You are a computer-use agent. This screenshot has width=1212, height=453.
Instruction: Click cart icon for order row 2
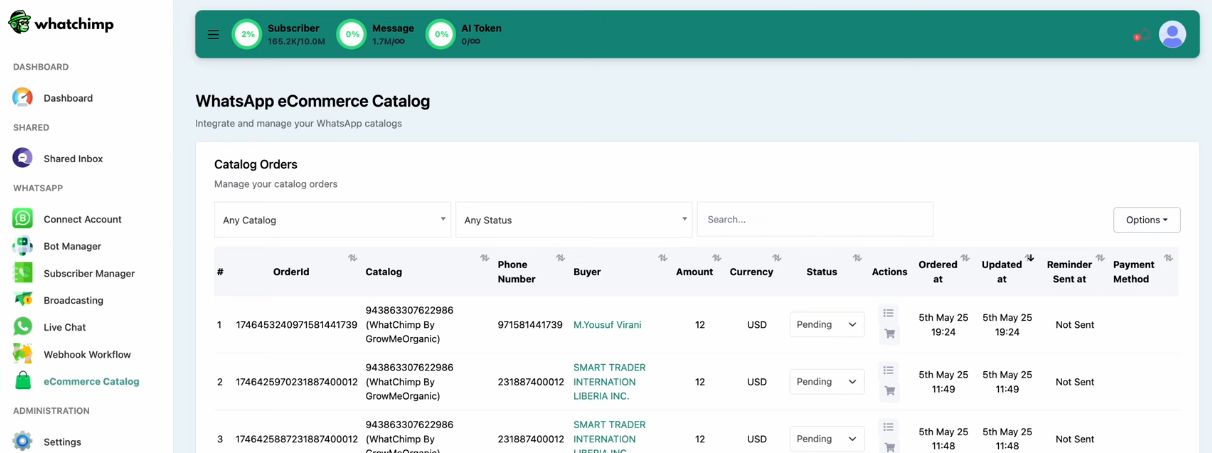[889, 391]
